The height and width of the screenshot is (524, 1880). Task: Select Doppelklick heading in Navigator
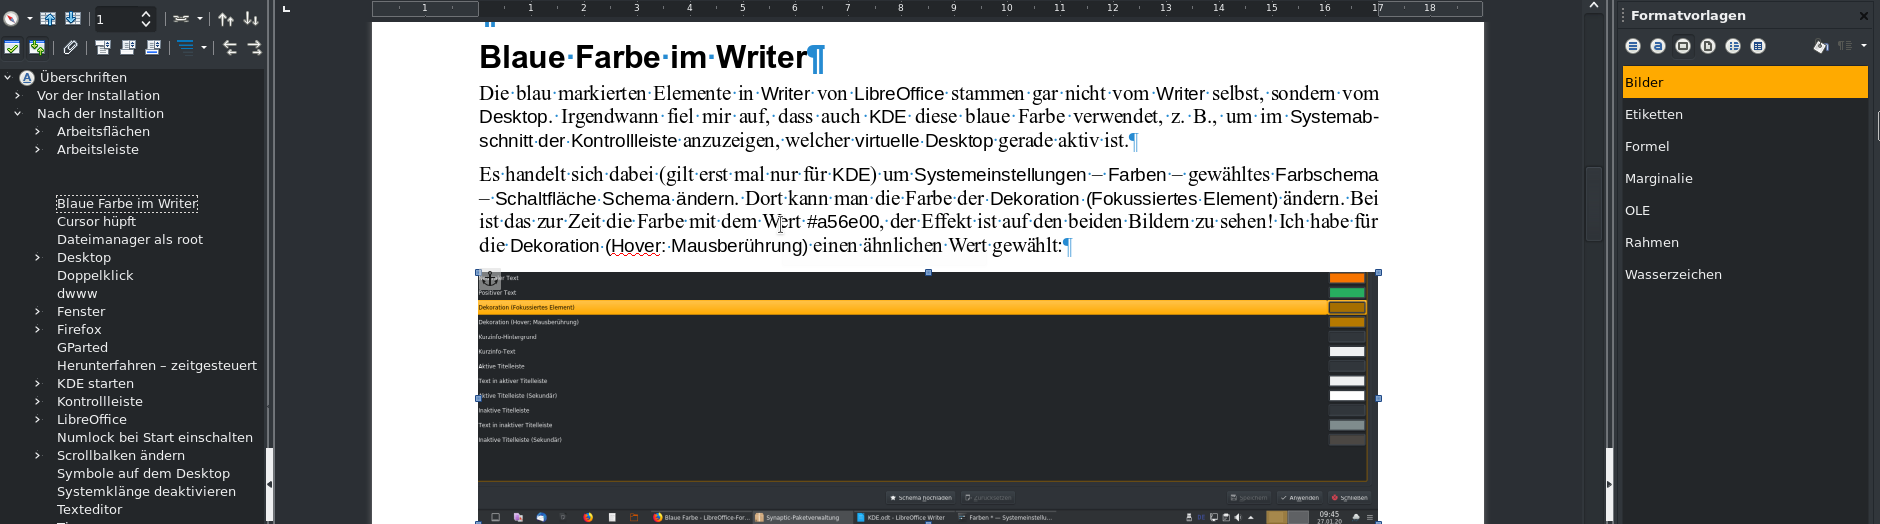tap(95, 275)
